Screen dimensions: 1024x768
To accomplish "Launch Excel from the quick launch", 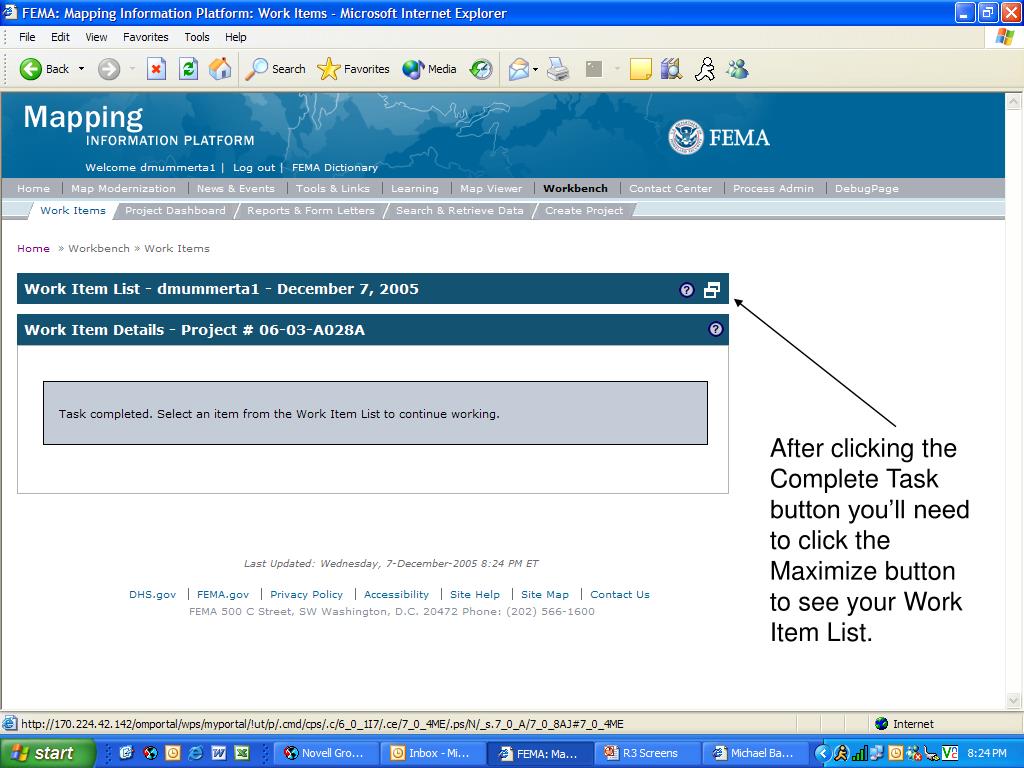I will [x=242, y=753].
